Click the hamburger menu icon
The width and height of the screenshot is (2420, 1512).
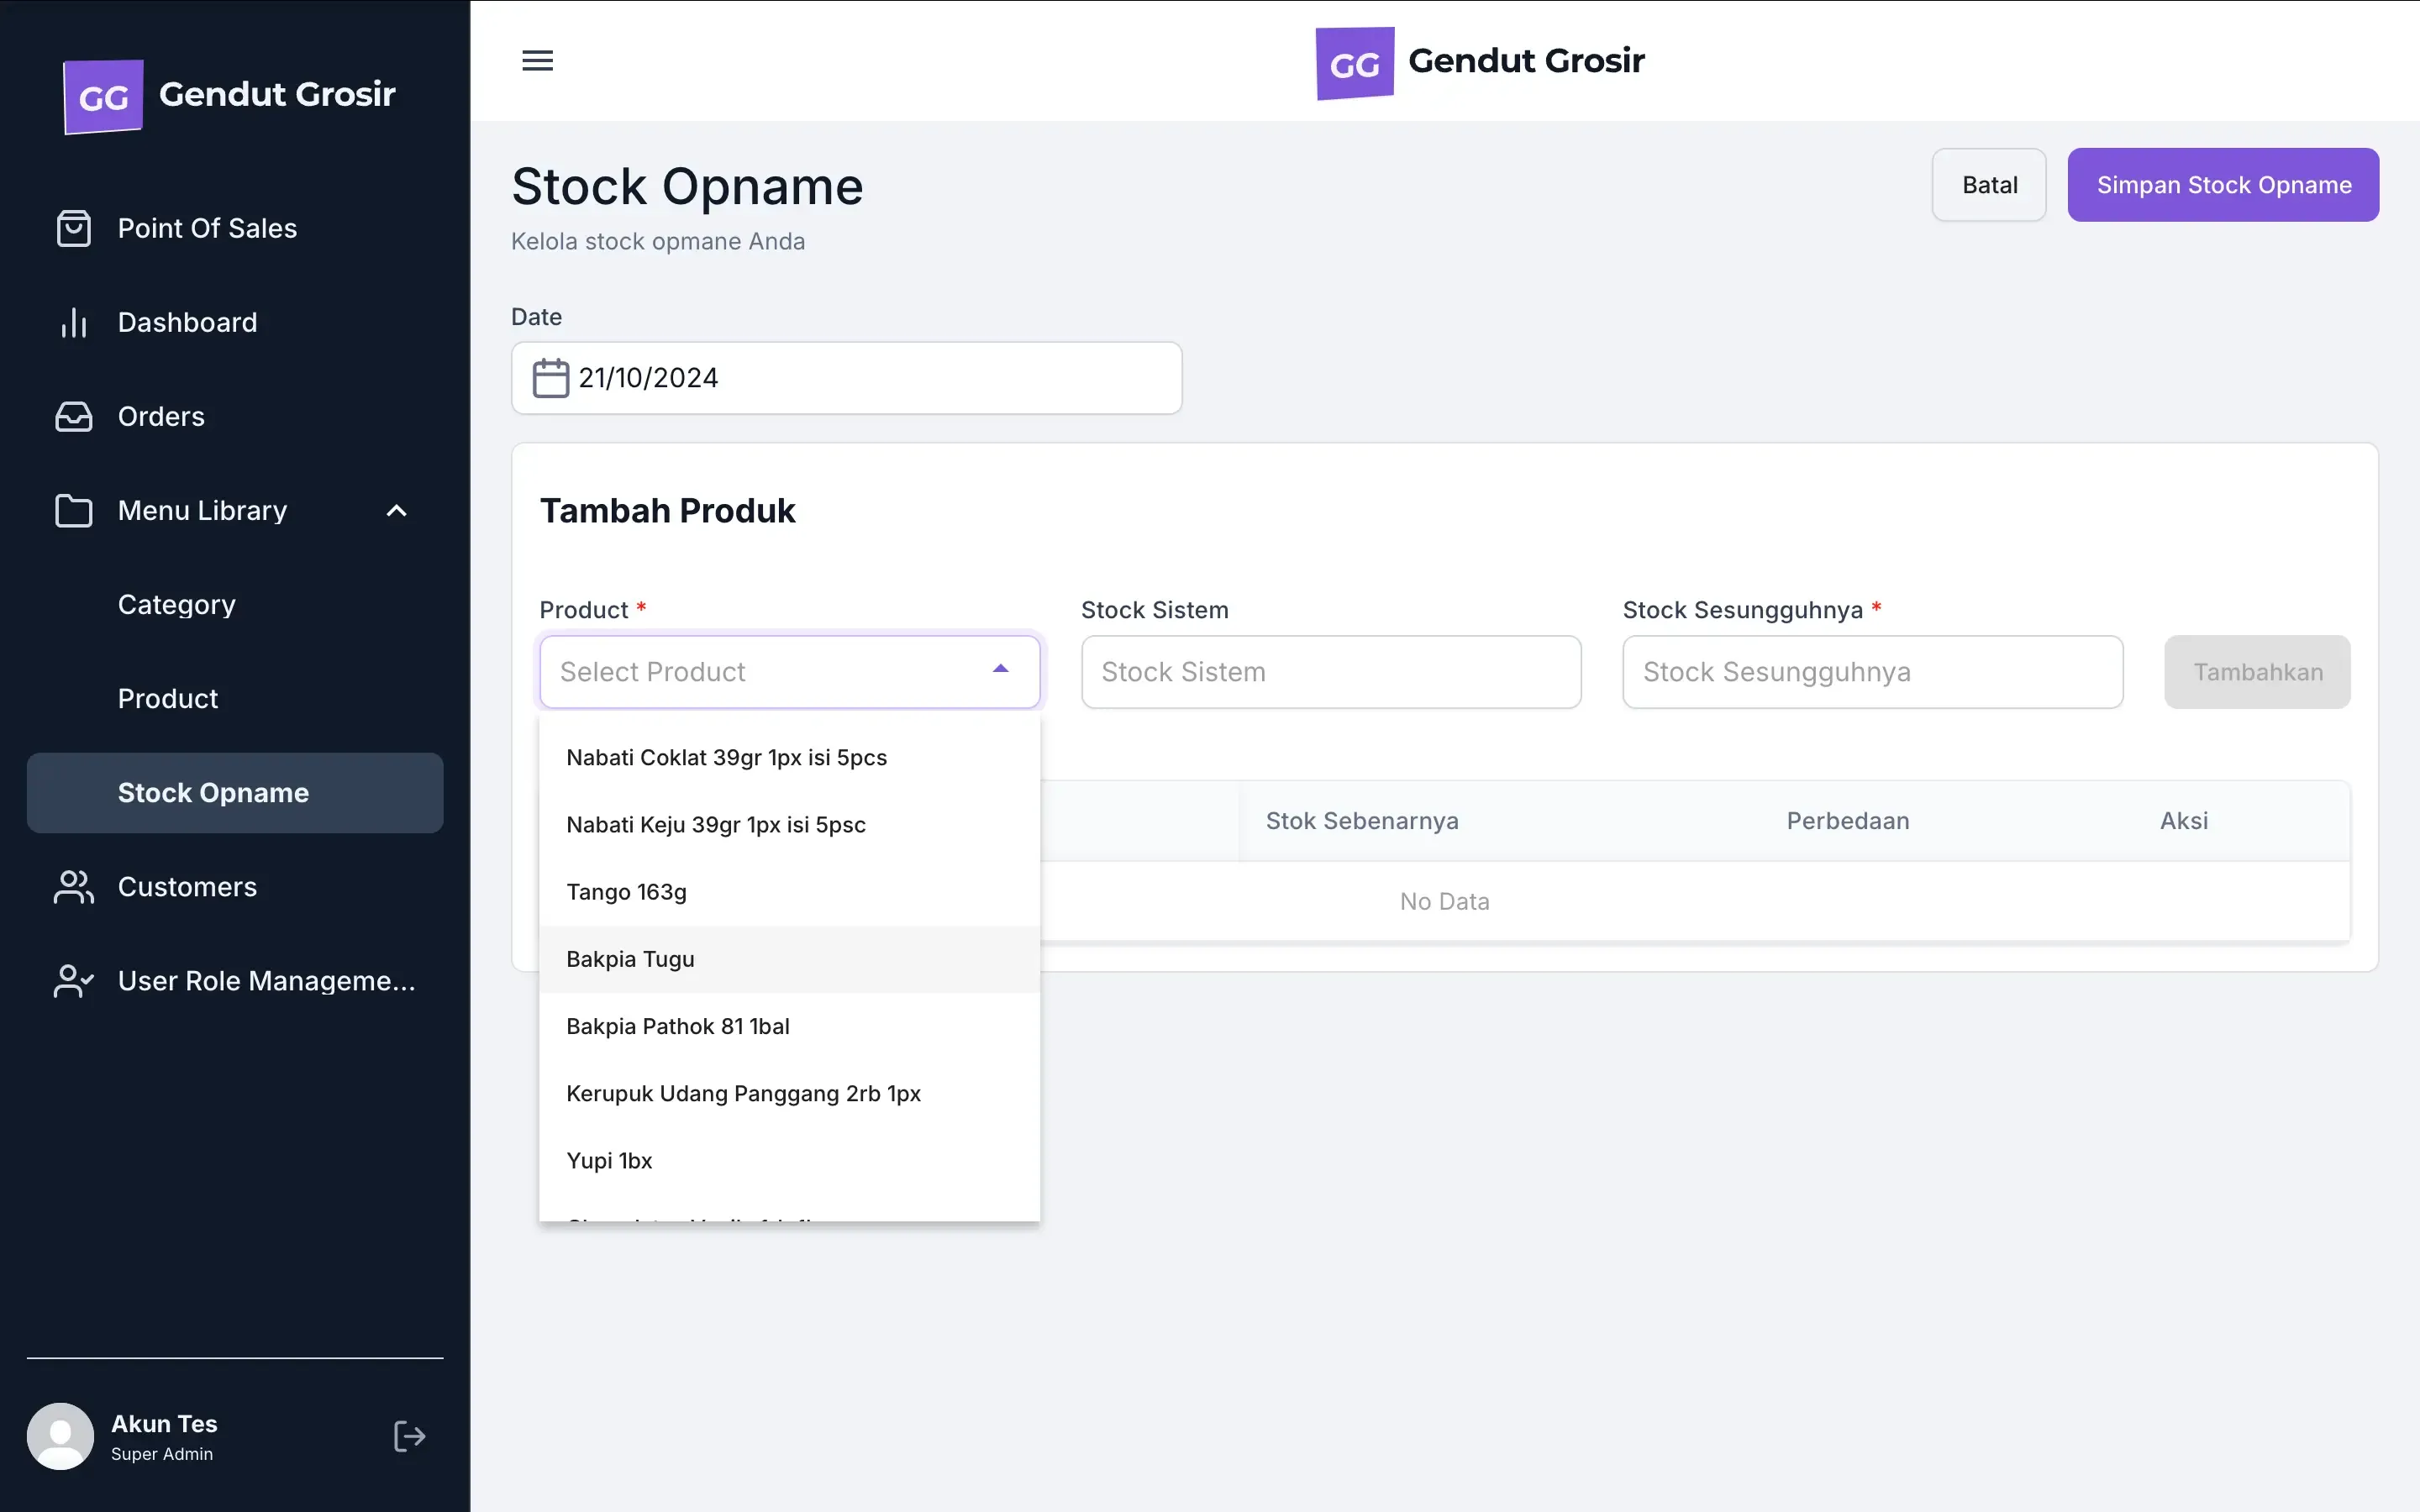(537, 61)
